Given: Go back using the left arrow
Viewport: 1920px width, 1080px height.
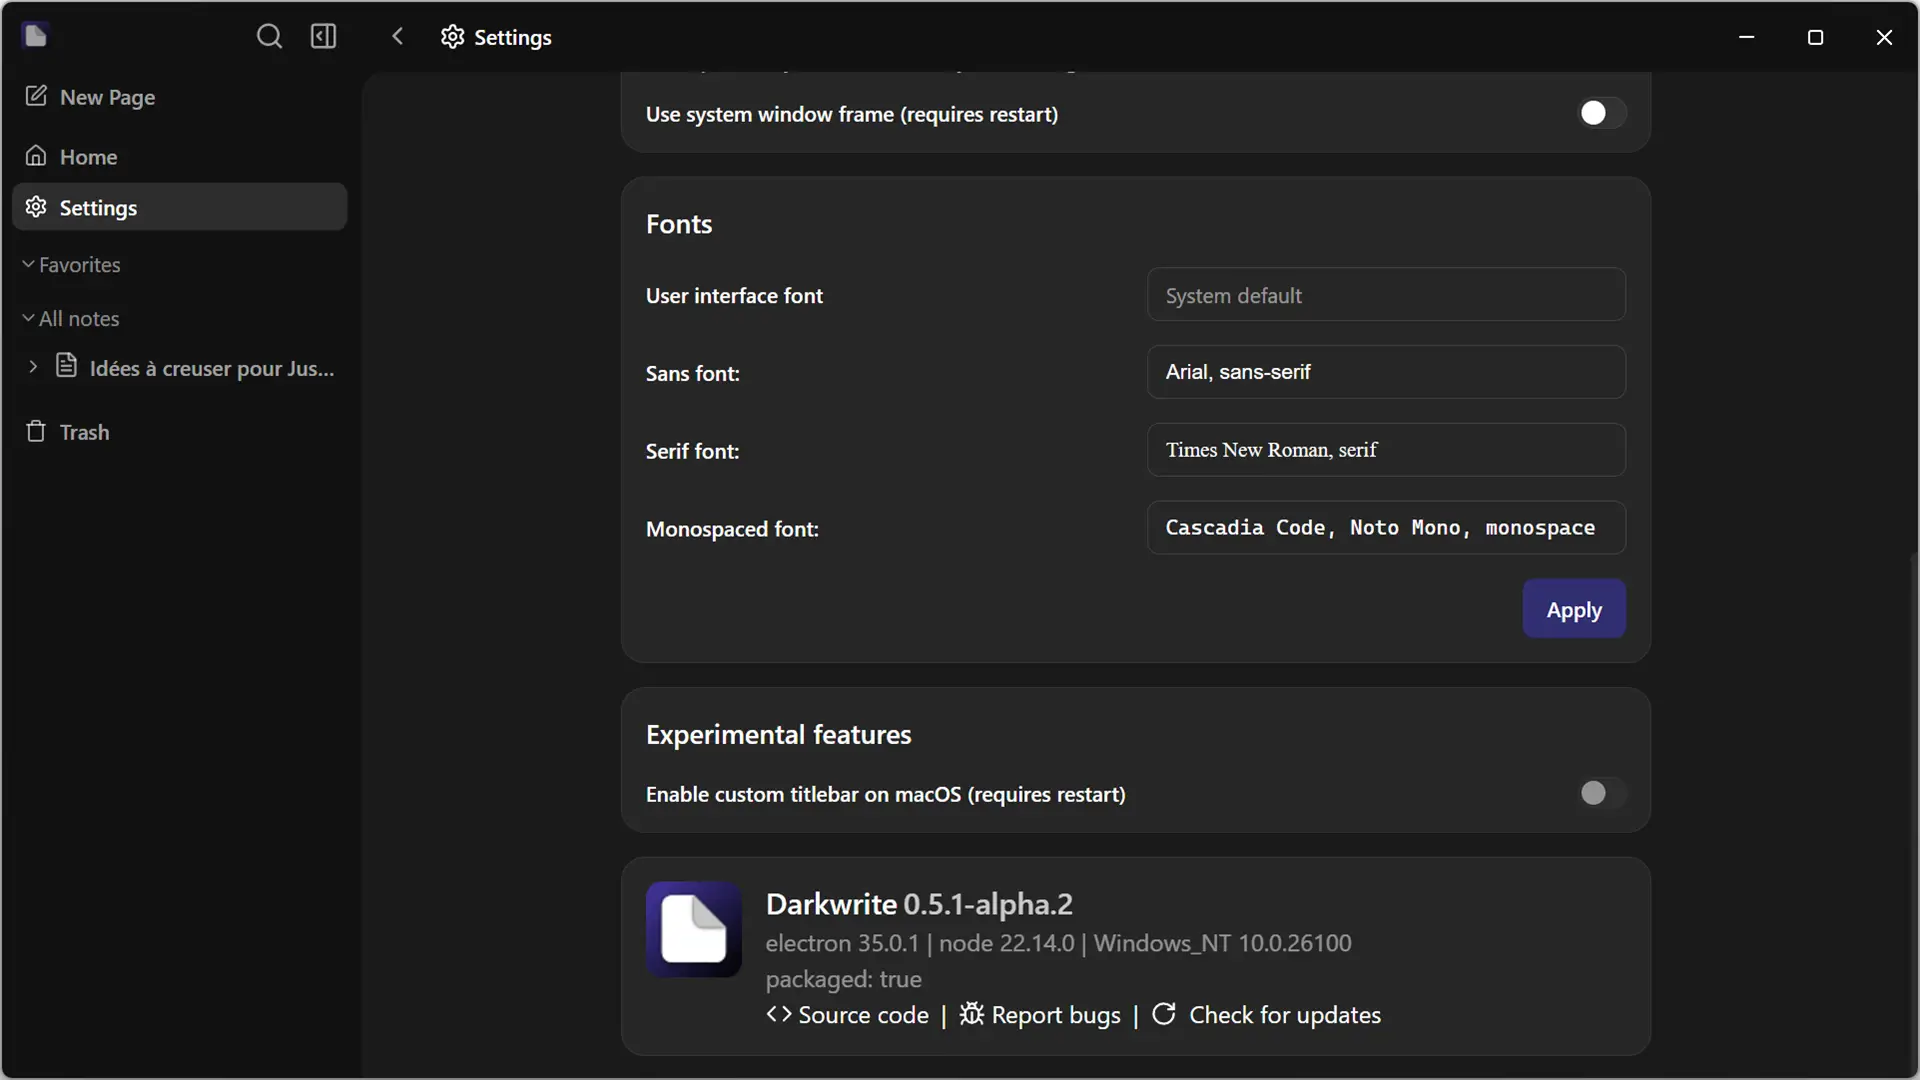Looking at the screenshot, I should tap(397, 37).
